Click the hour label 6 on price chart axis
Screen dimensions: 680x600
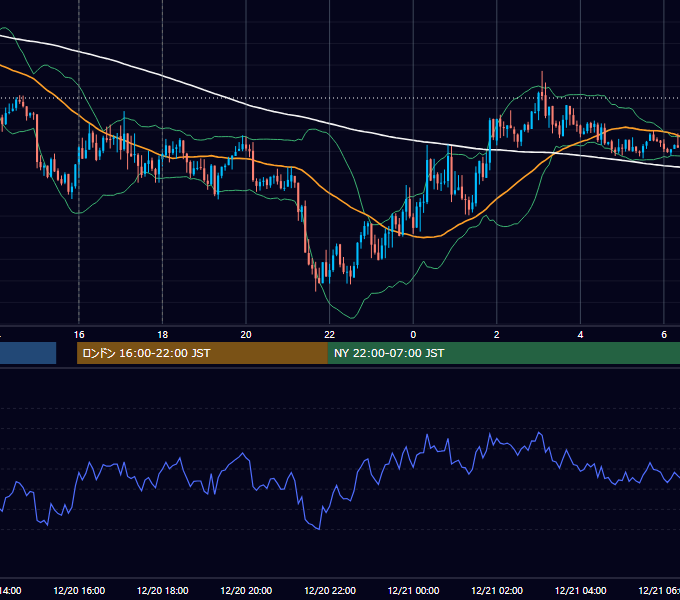point(664,335)
